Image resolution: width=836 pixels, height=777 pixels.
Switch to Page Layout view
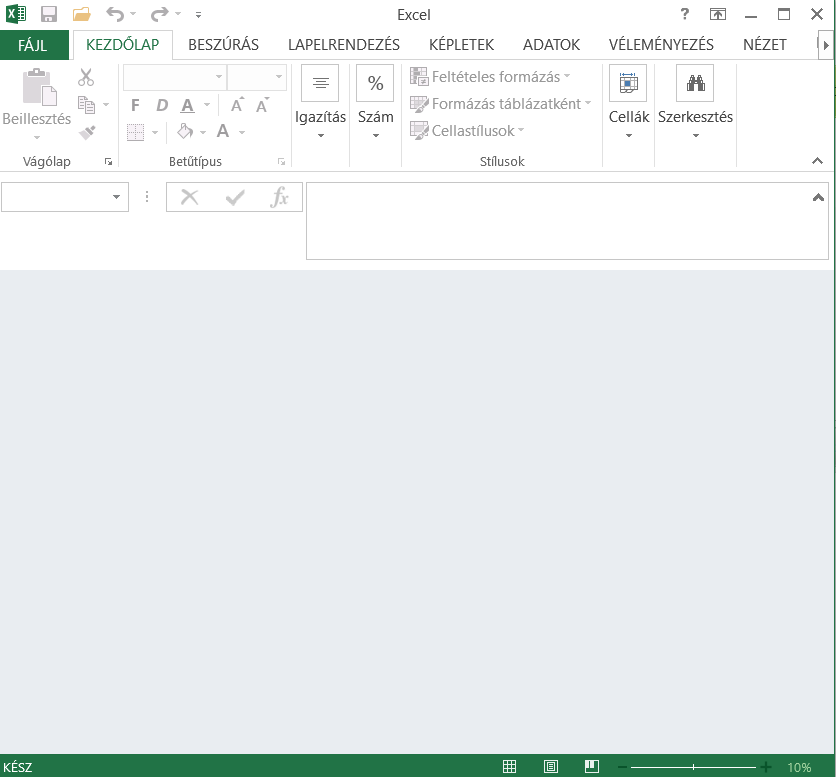[551, 766]
